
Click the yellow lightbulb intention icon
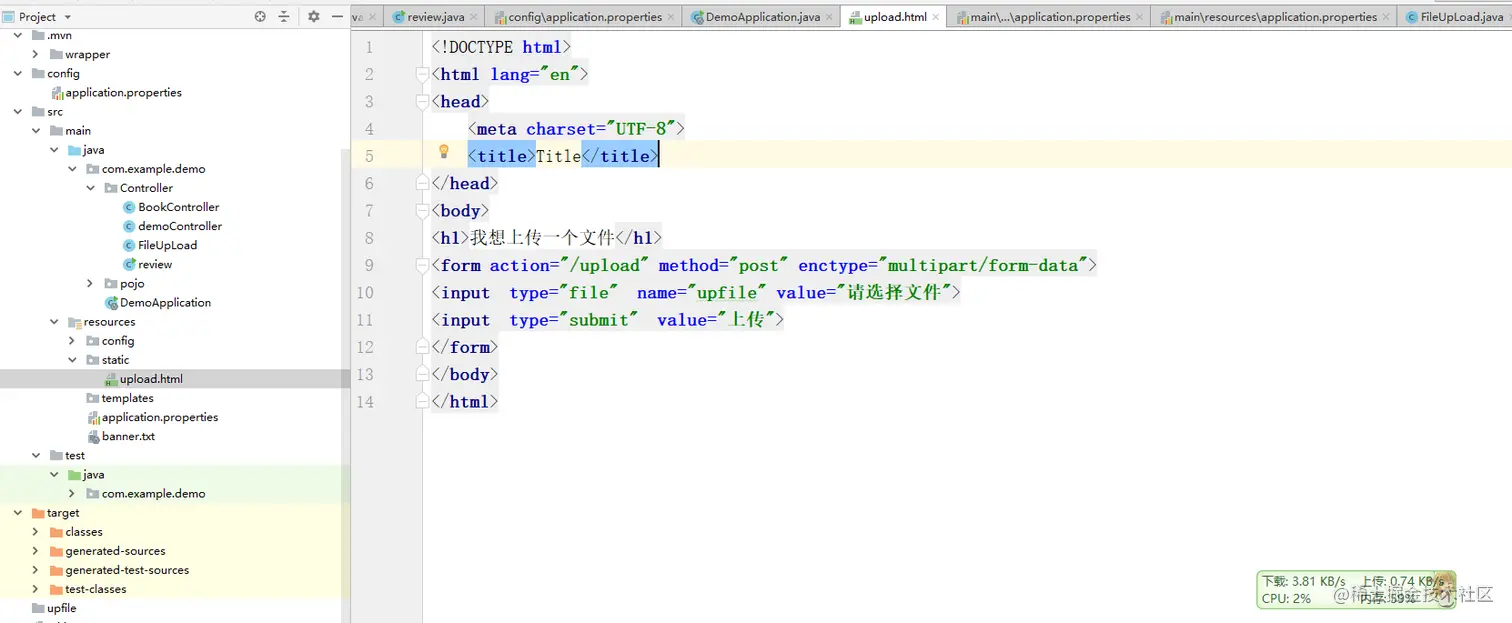444,152
